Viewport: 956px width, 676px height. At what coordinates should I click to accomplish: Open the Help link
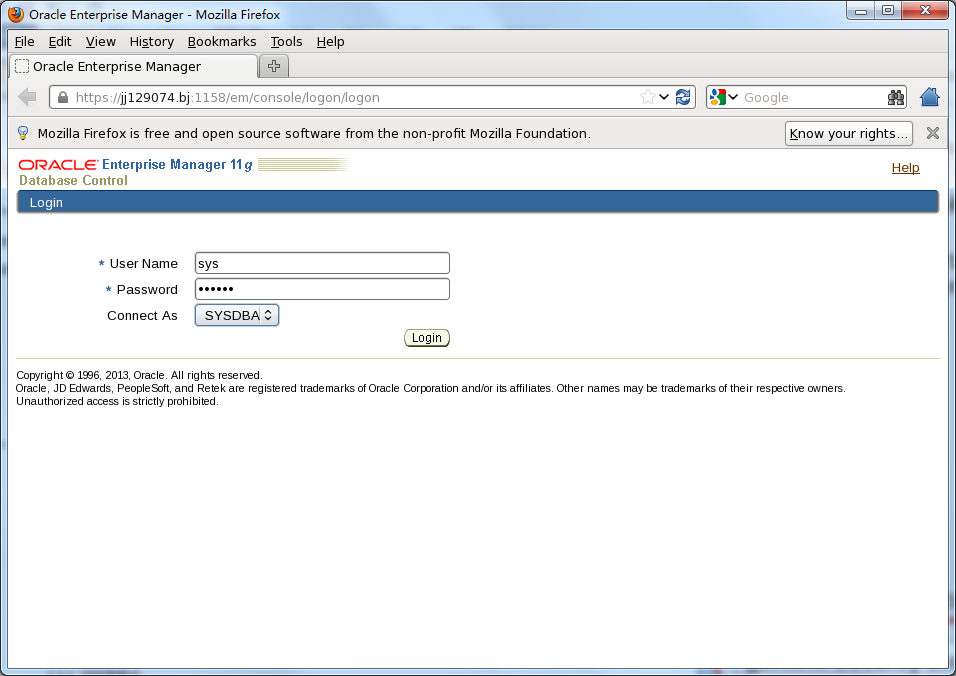(x=905, y=167)
